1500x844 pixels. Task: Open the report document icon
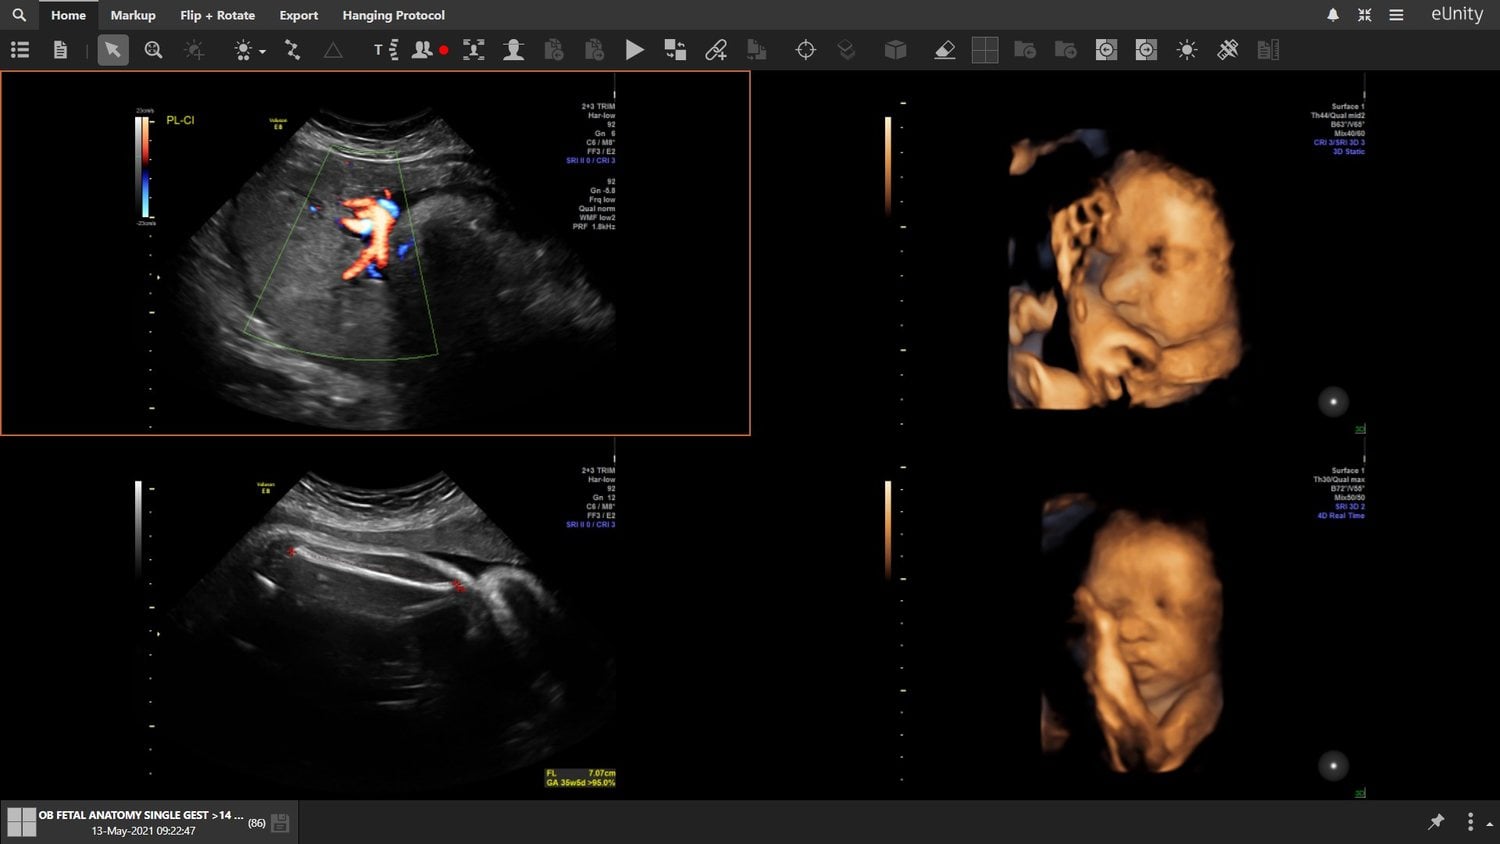coord(60,50)
